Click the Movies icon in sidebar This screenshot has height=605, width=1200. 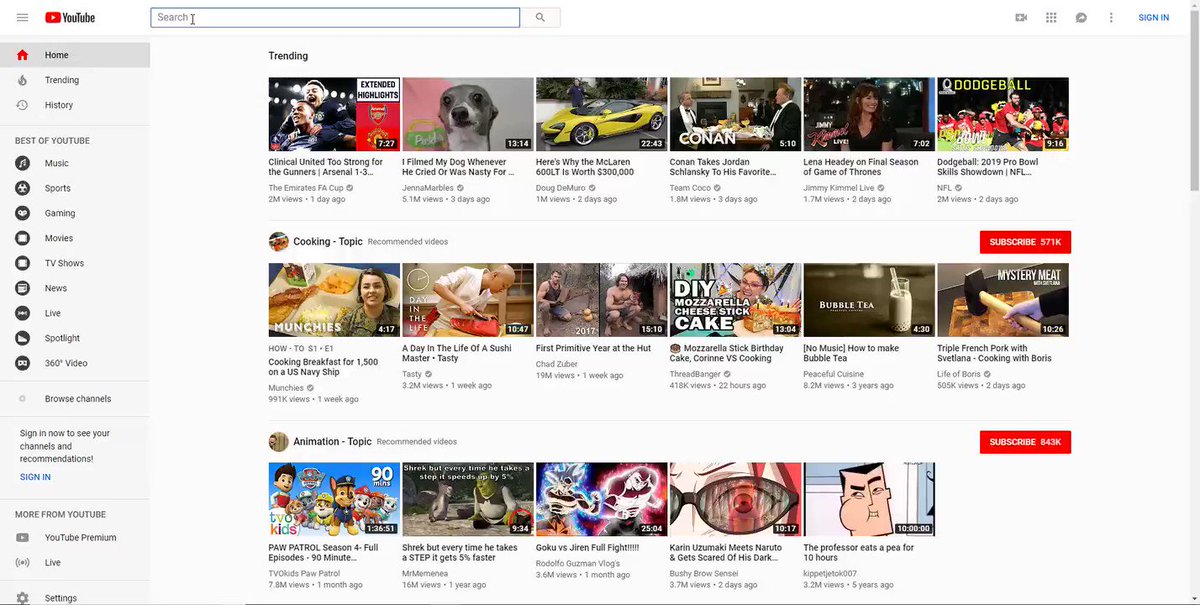[x=22, y=238]
